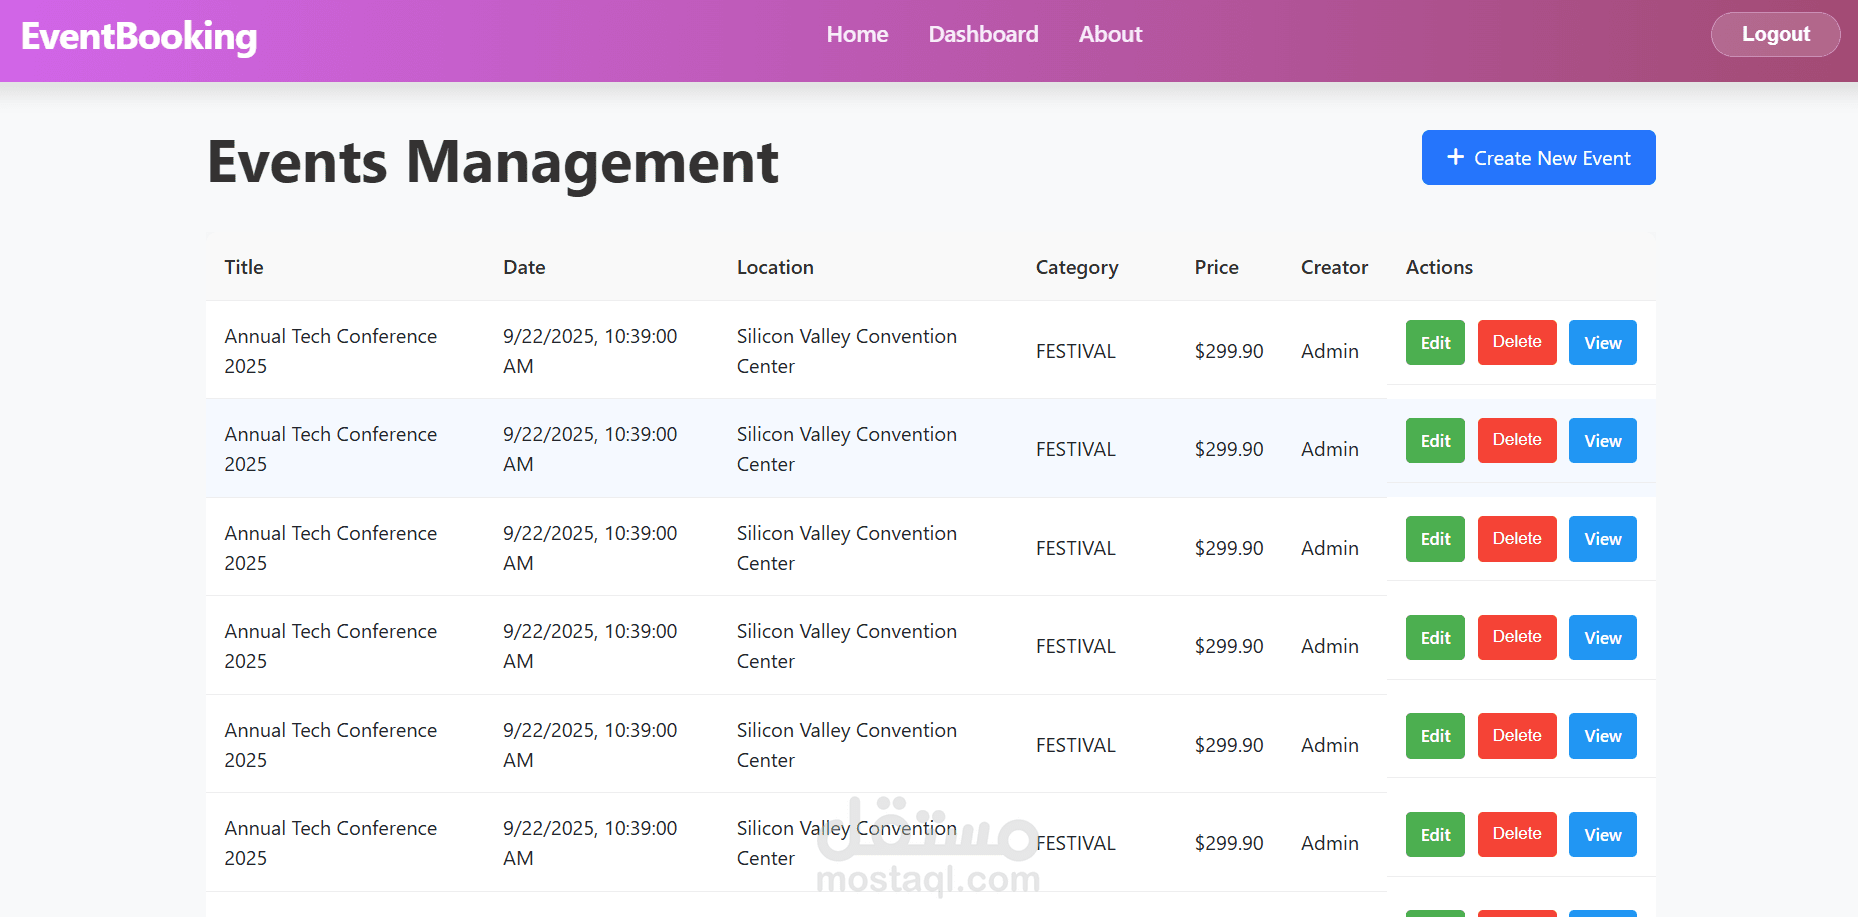Delete the second event row
1858x917 pixels.
point(1517,440)
